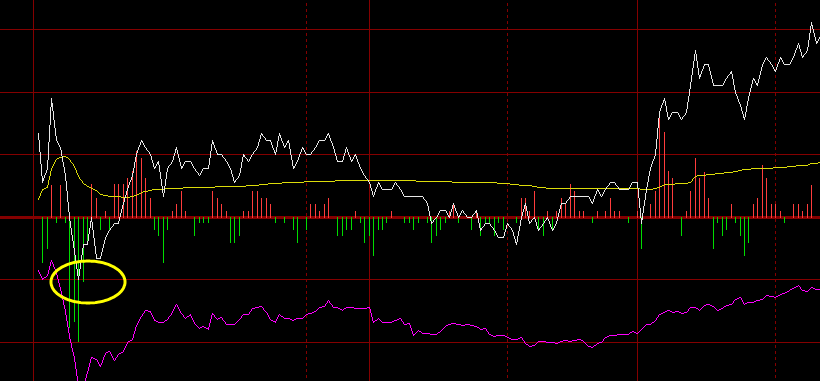Click the magenta line's highest point at the right
Viewport: 820px width, 381px height.
click(799, 286)
